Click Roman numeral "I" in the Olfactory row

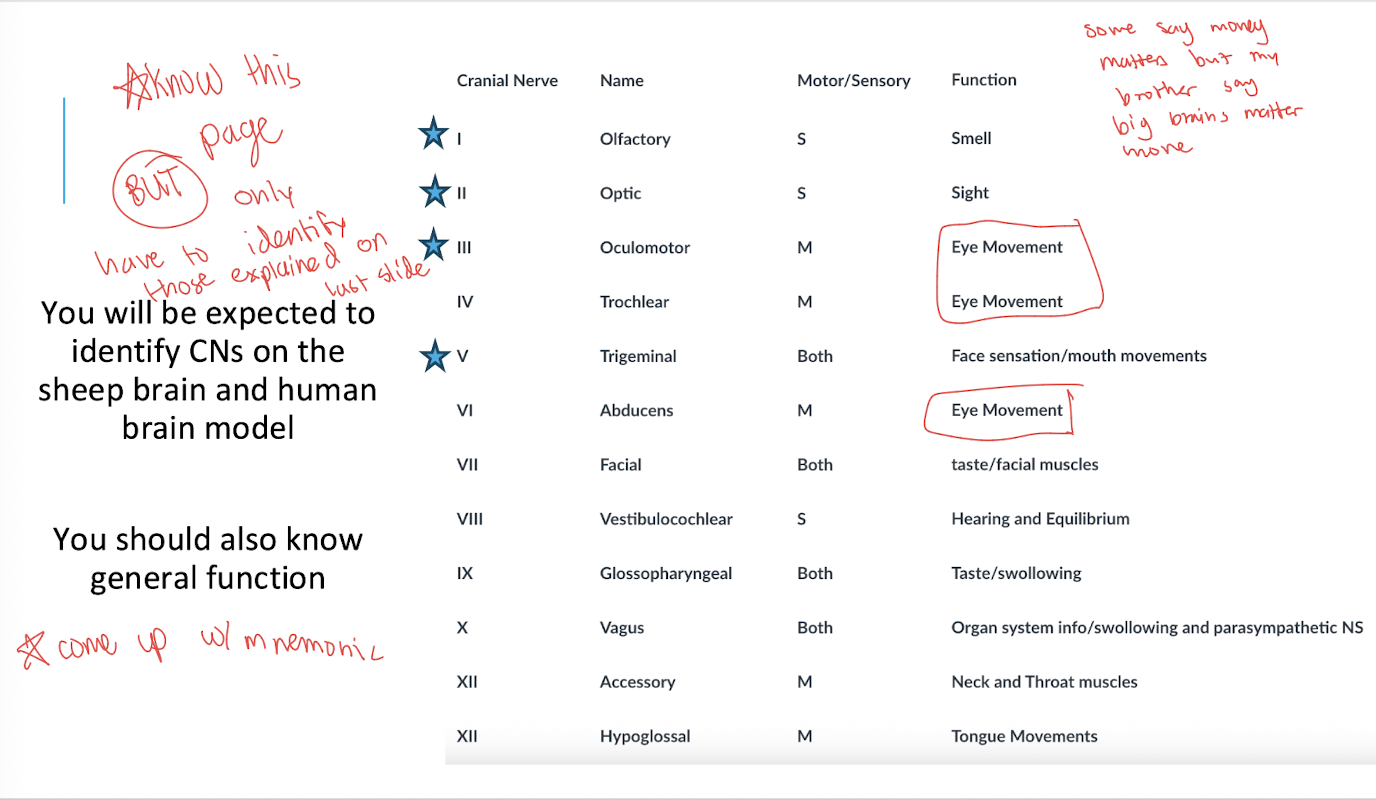459,139
